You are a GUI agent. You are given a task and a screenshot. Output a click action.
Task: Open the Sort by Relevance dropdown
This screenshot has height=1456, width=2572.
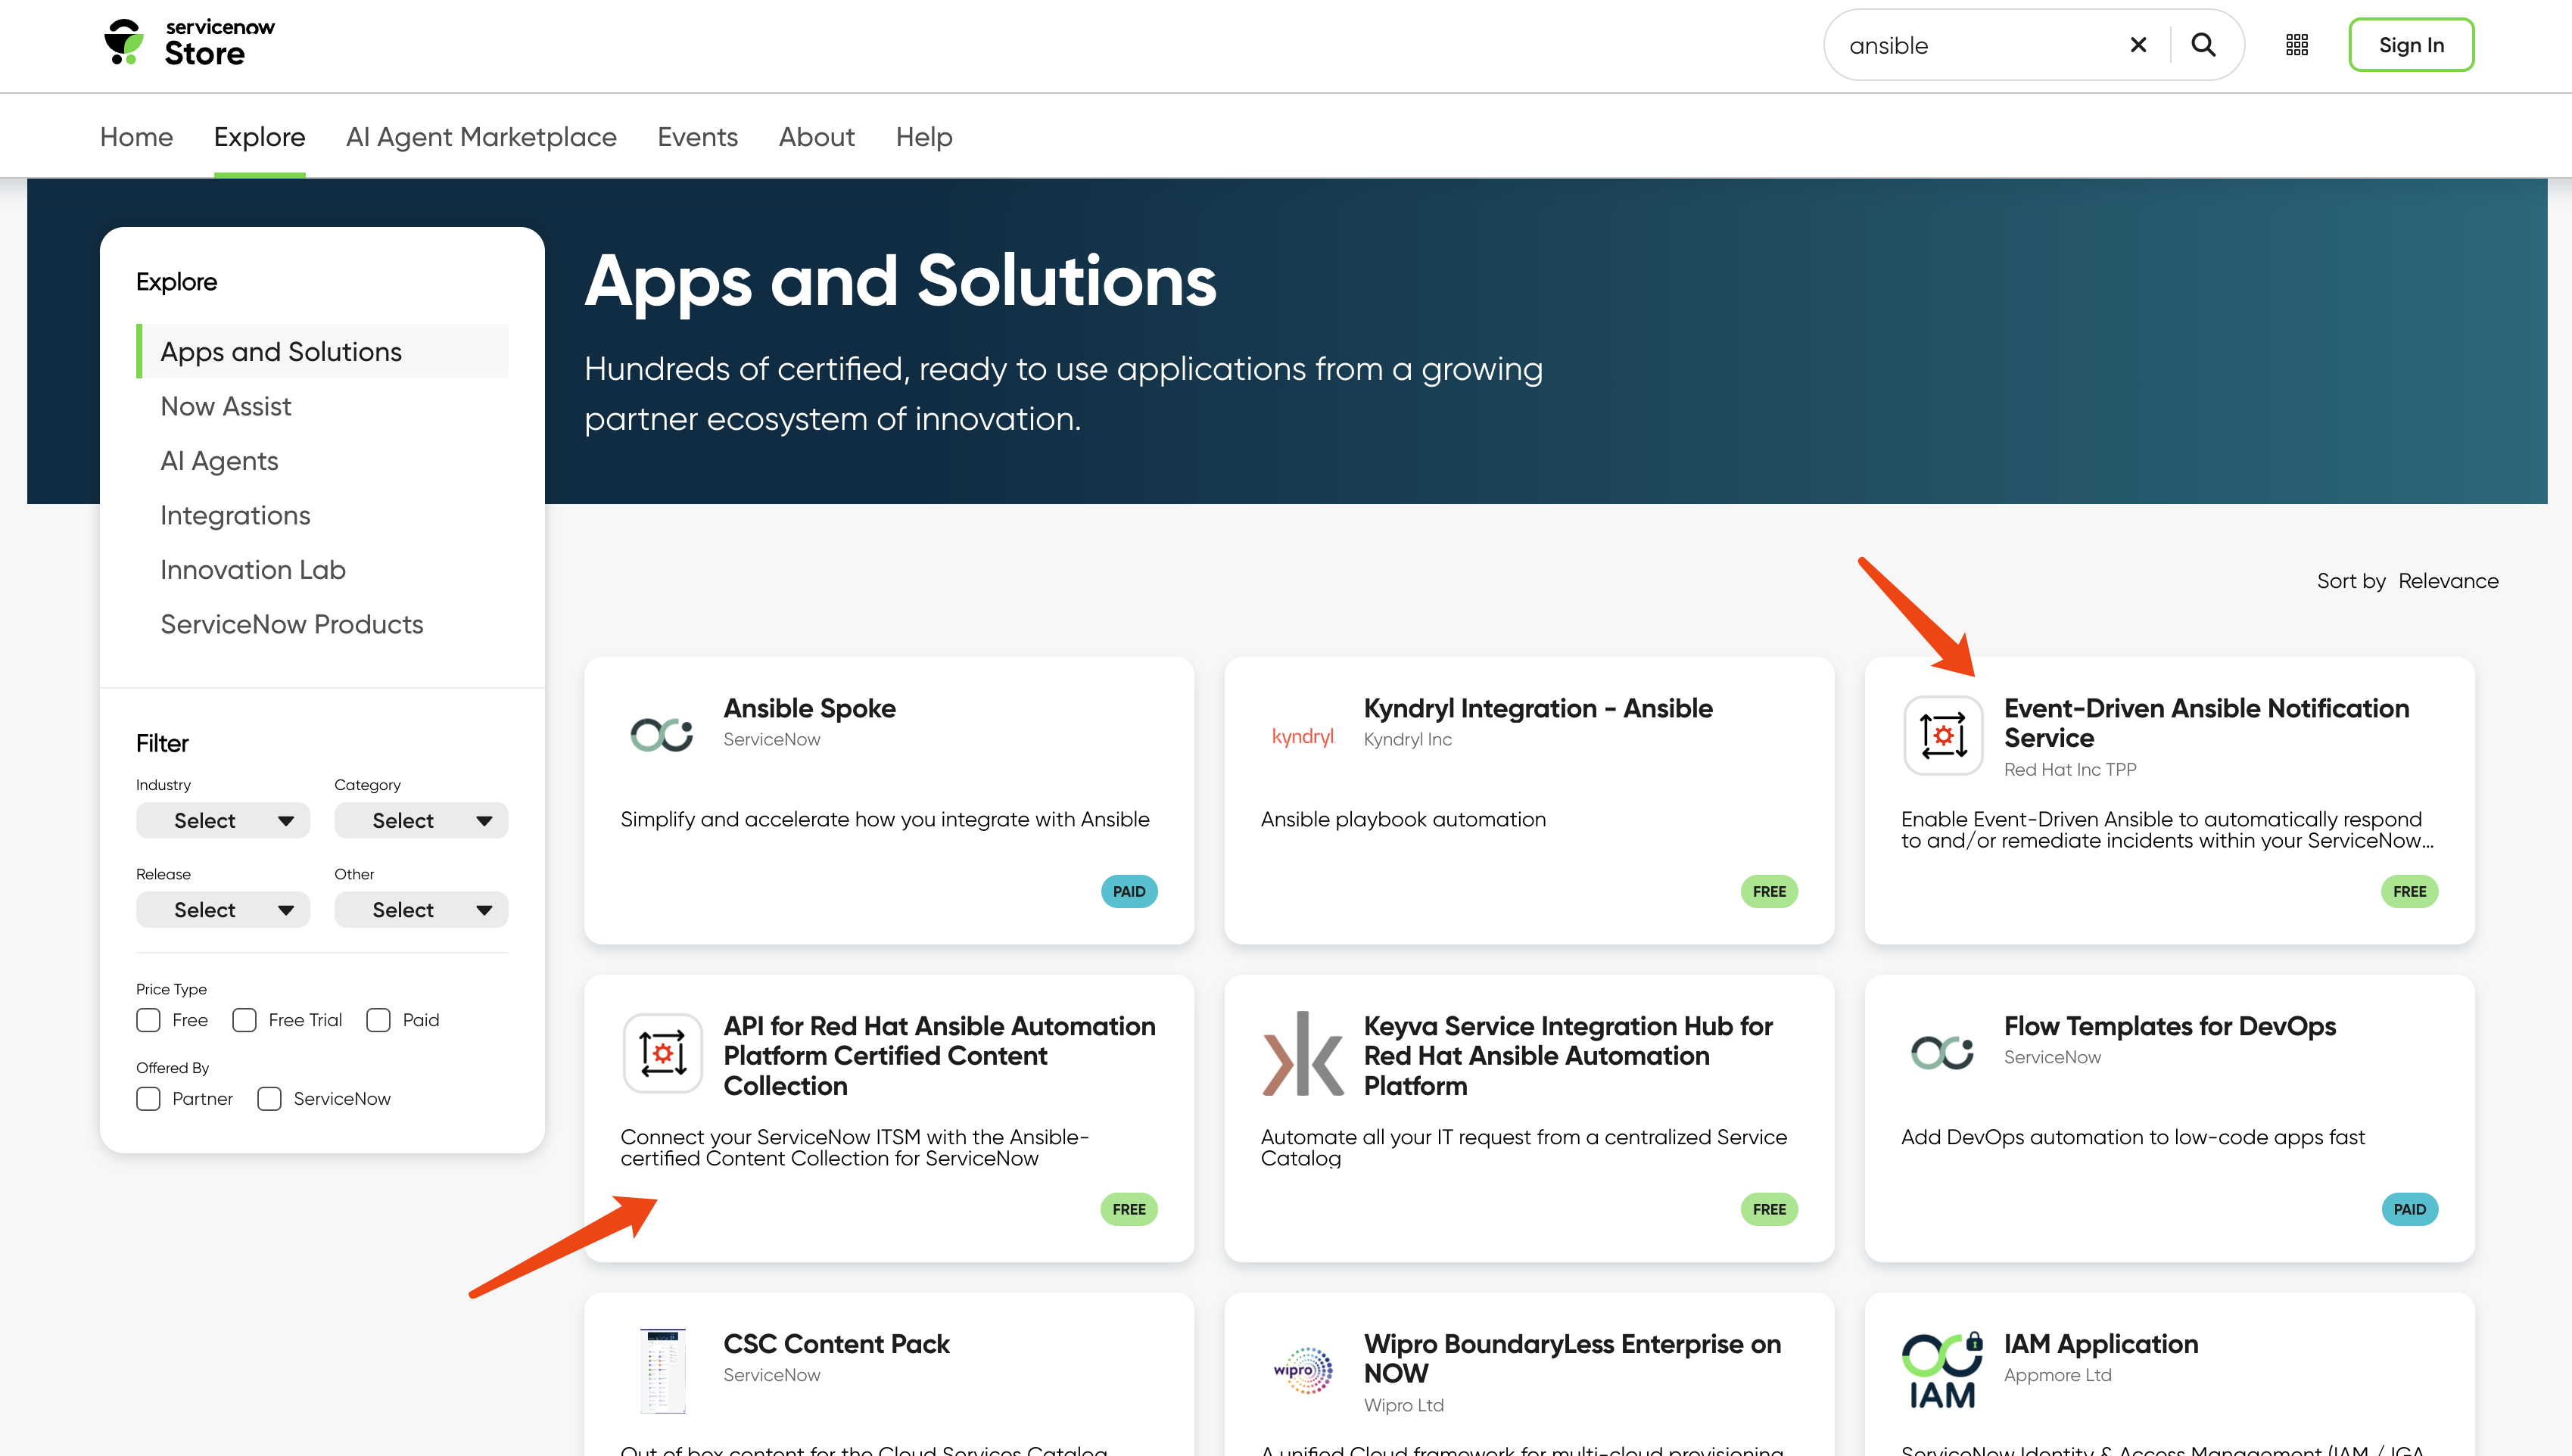[x=2447, y=581]
